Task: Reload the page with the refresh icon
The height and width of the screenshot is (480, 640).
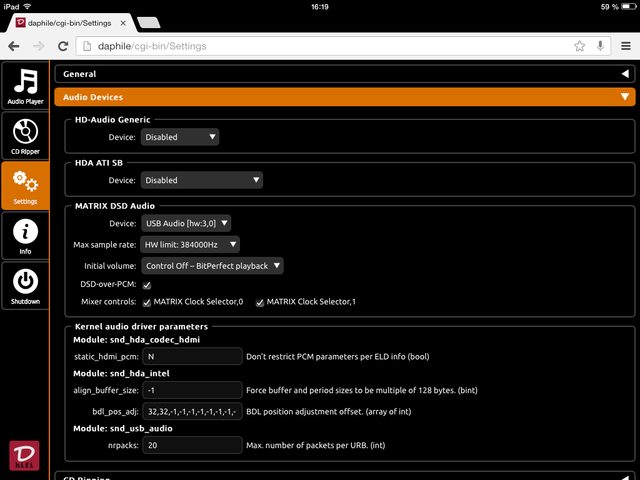Action: [x=63, y=46]
